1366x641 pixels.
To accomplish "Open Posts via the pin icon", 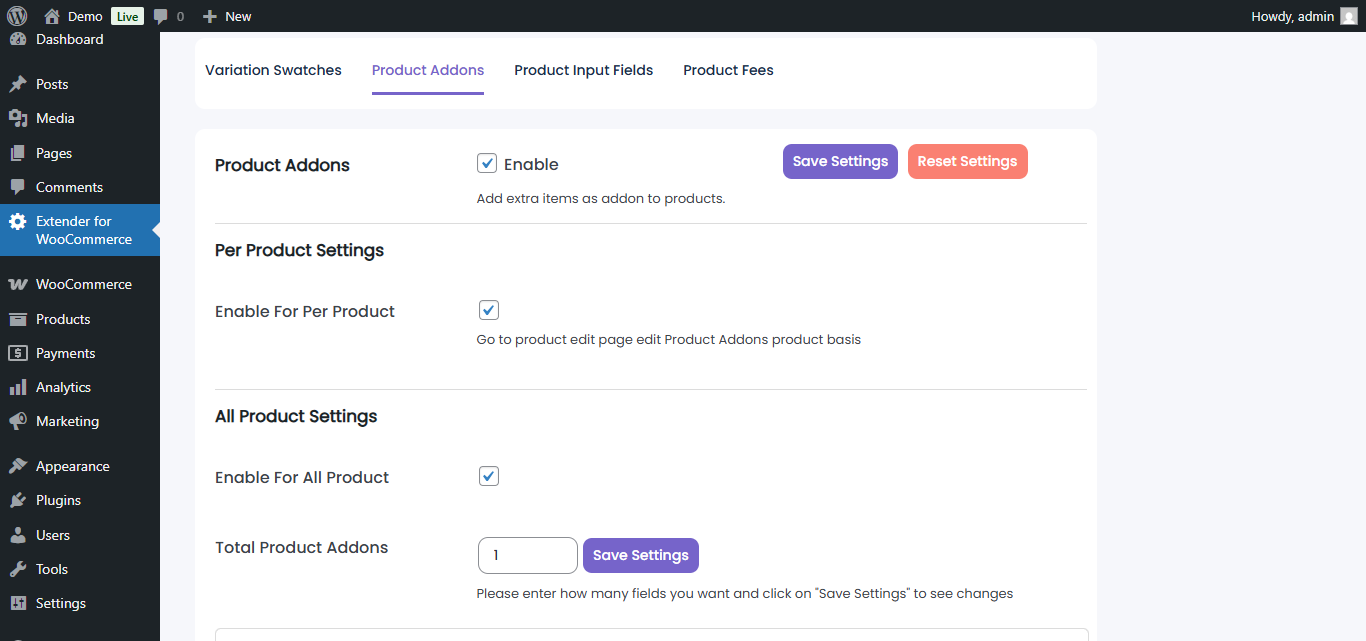I will [18, 84].
